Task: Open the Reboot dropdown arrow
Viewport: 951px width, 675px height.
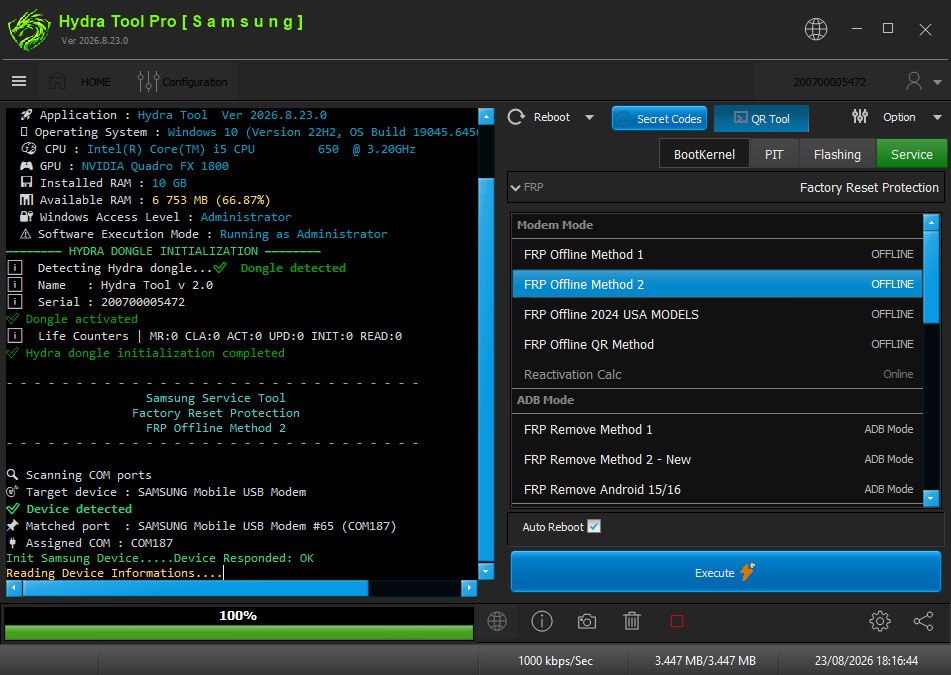Action: [x=590, y=118]
